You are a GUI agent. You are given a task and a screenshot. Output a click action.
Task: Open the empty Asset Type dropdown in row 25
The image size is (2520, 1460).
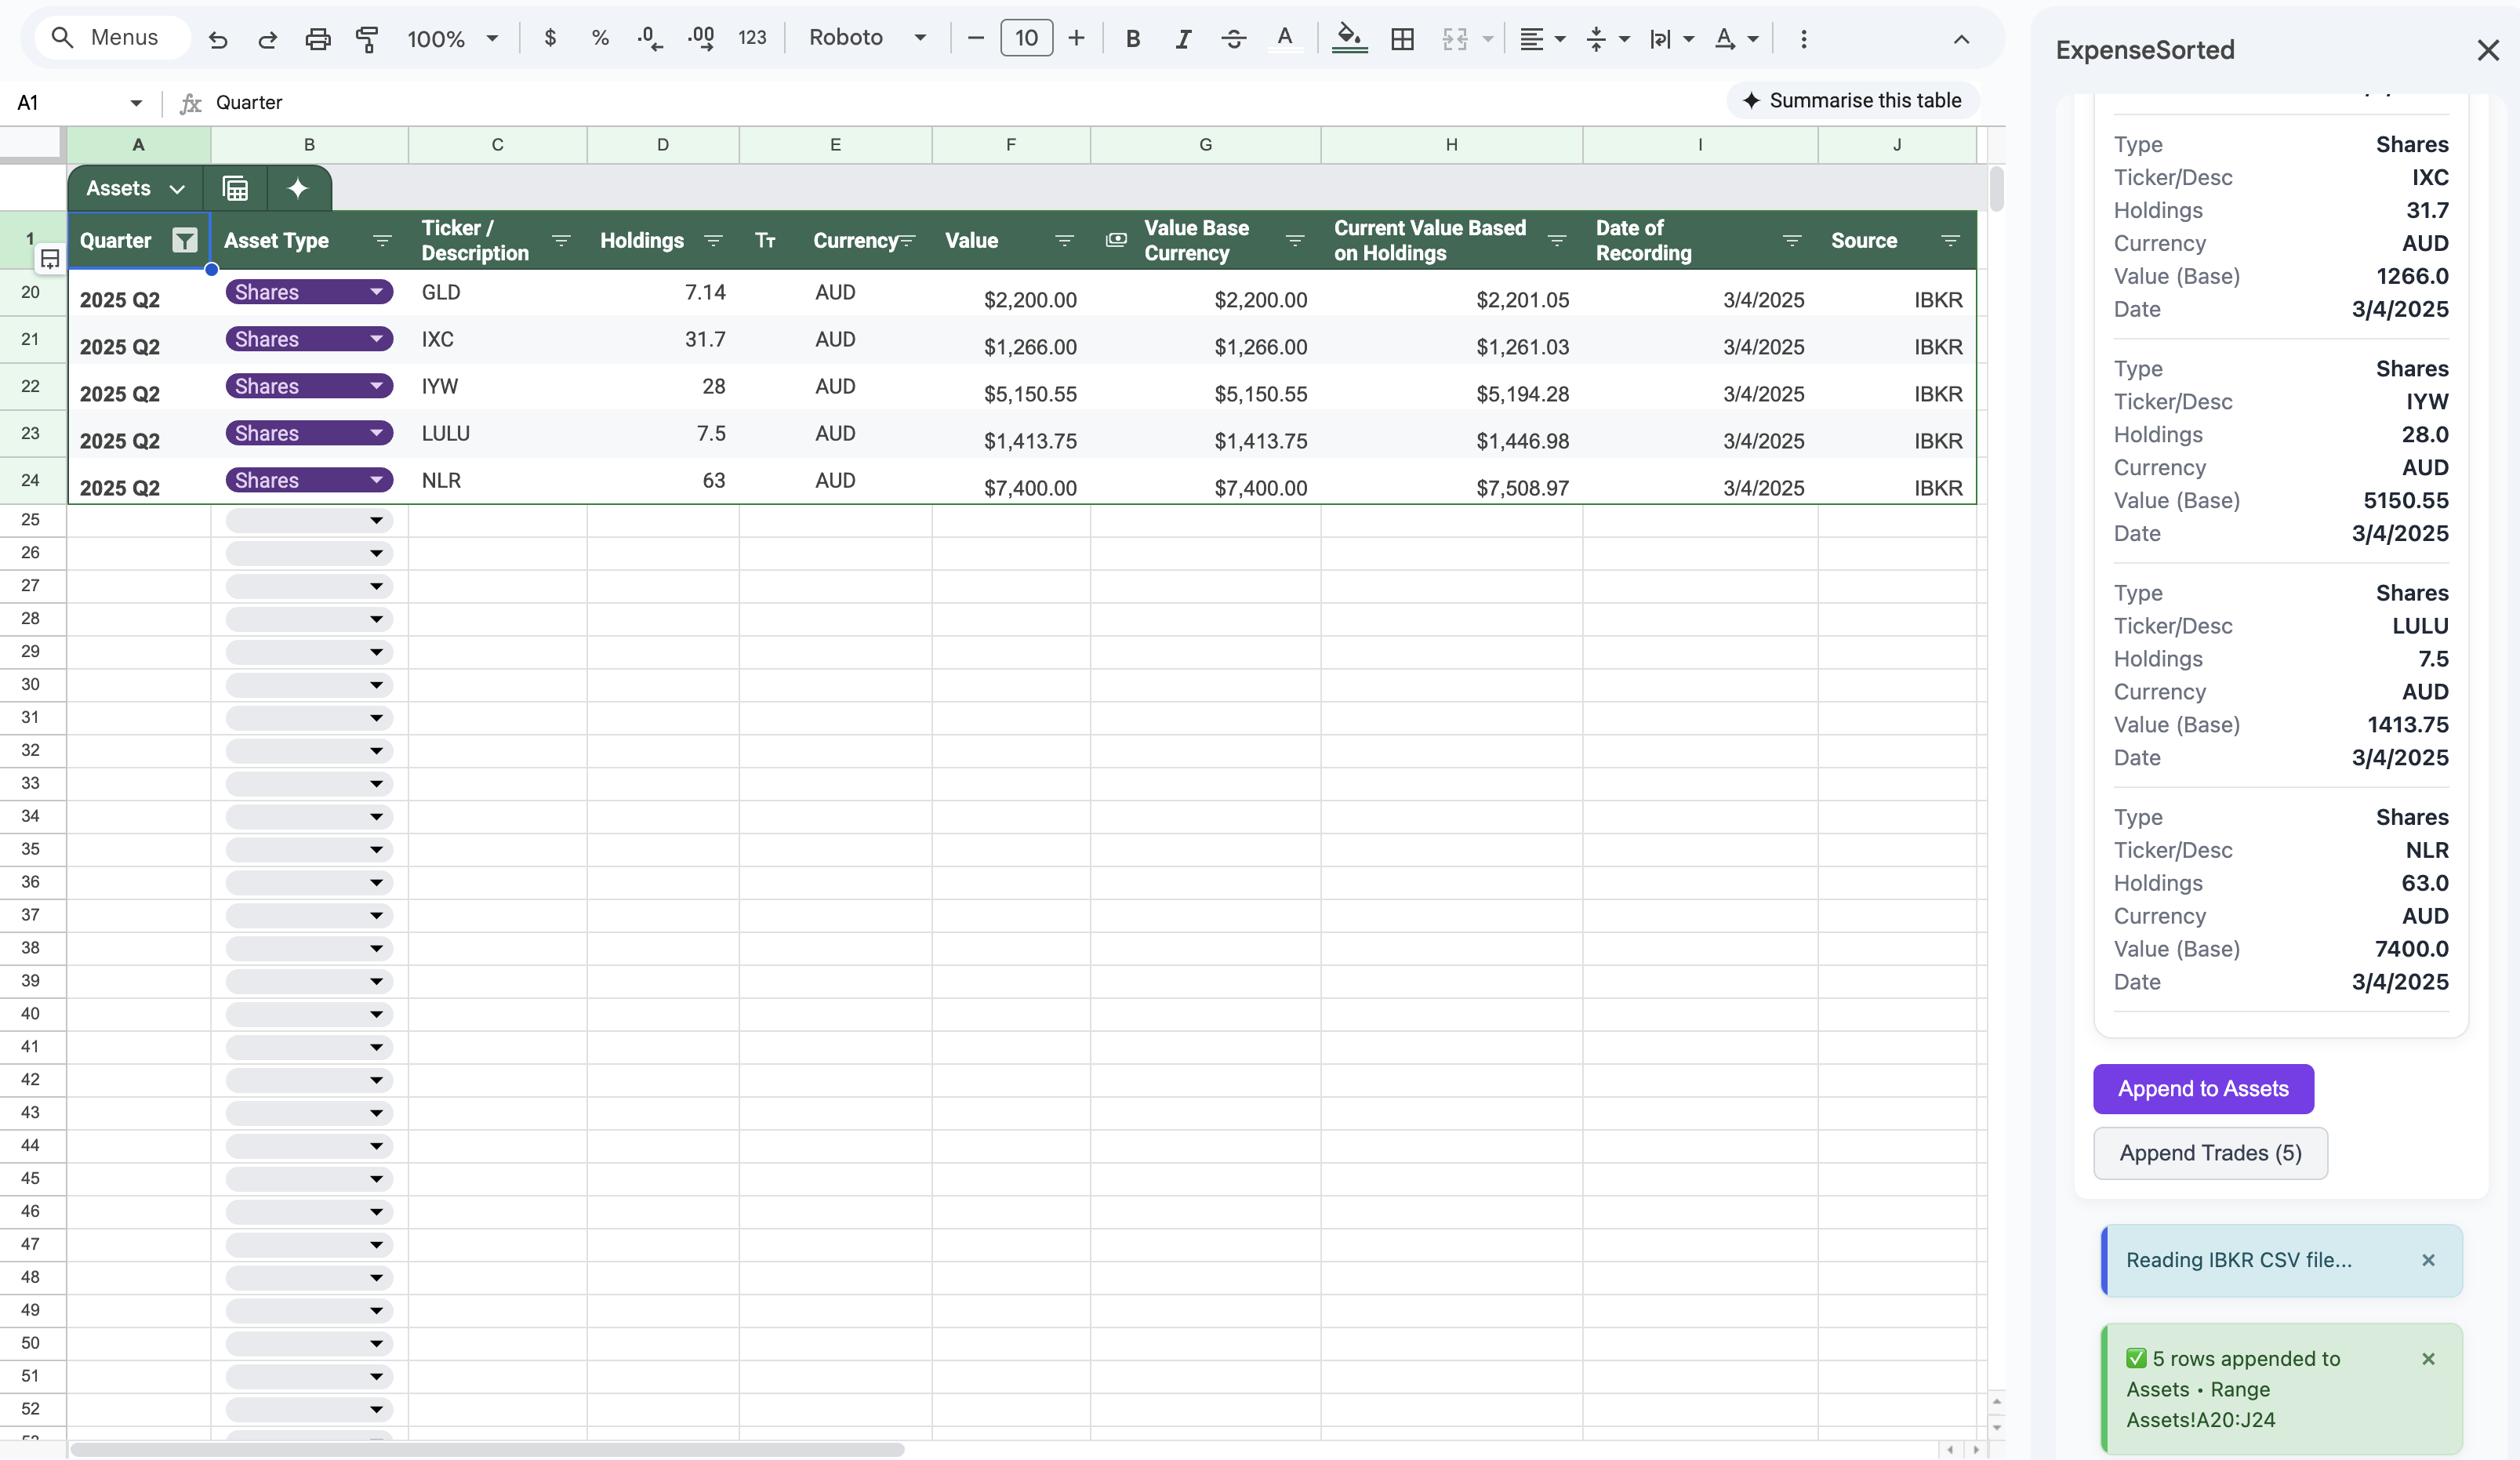[x=309, y=520]
